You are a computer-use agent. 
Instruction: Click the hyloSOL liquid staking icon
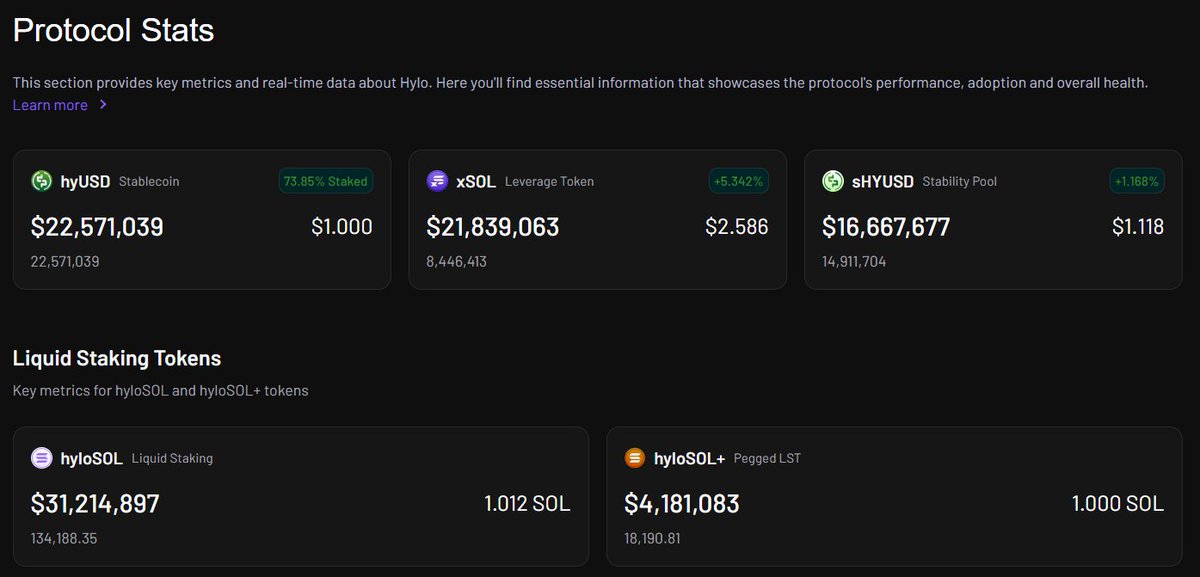coord(43,458)
